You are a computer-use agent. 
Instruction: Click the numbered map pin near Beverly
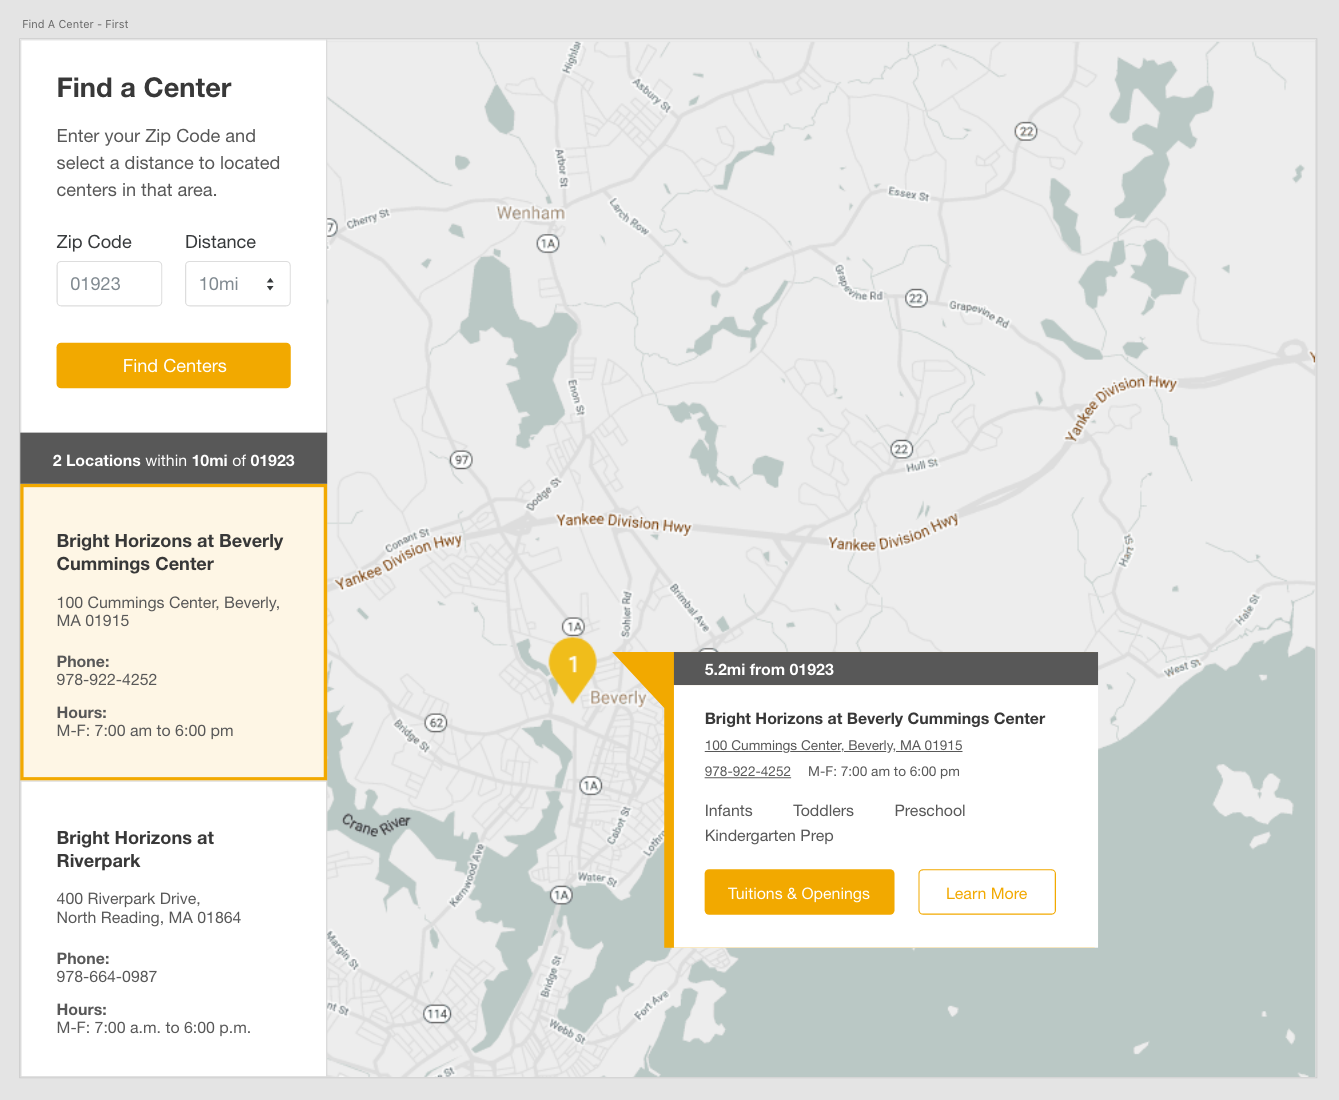[573, 669]
